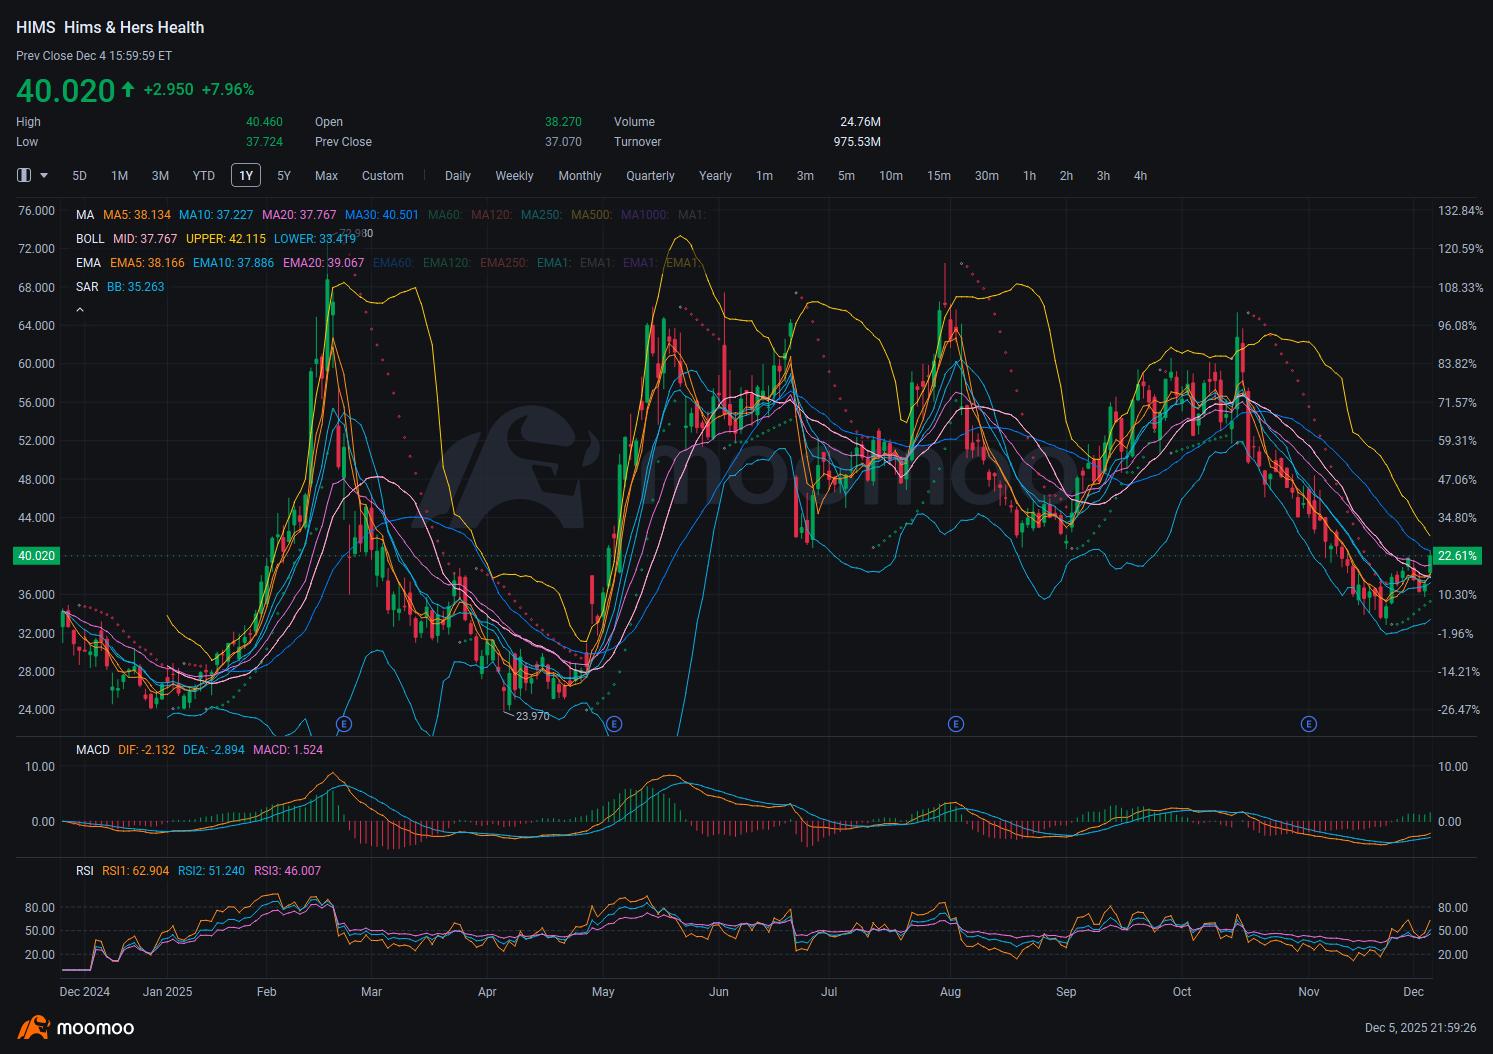Choose the 3M range tab
Image resolution: width=1493 pixels, height=1054 pixels.
pyautogui.click(x=160, y=176)
